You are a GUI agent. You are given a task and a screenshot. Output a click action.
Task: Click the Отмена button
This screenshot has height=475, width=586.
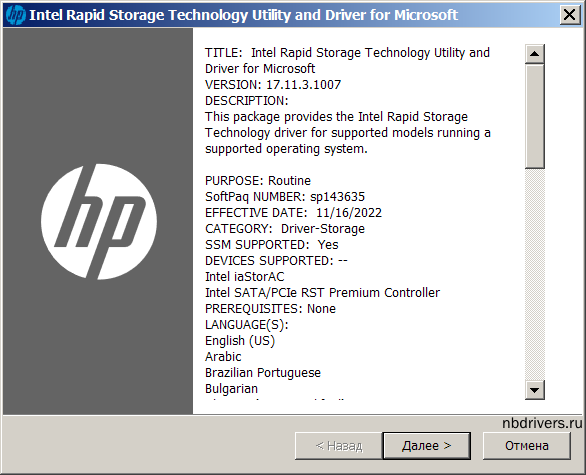[x=527, y=445]
